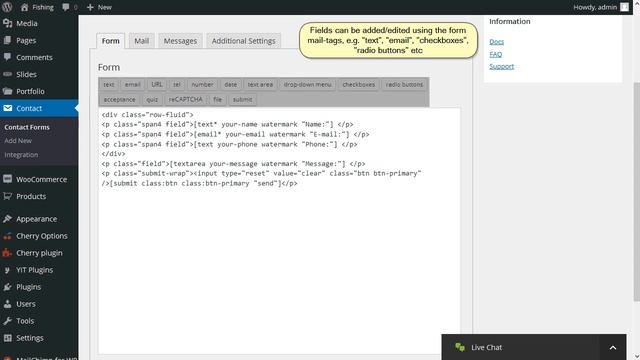The width and height of the screenshot is (640, 360).
Task: Click the Settings sidebar icon
Action: coord(7,338)
